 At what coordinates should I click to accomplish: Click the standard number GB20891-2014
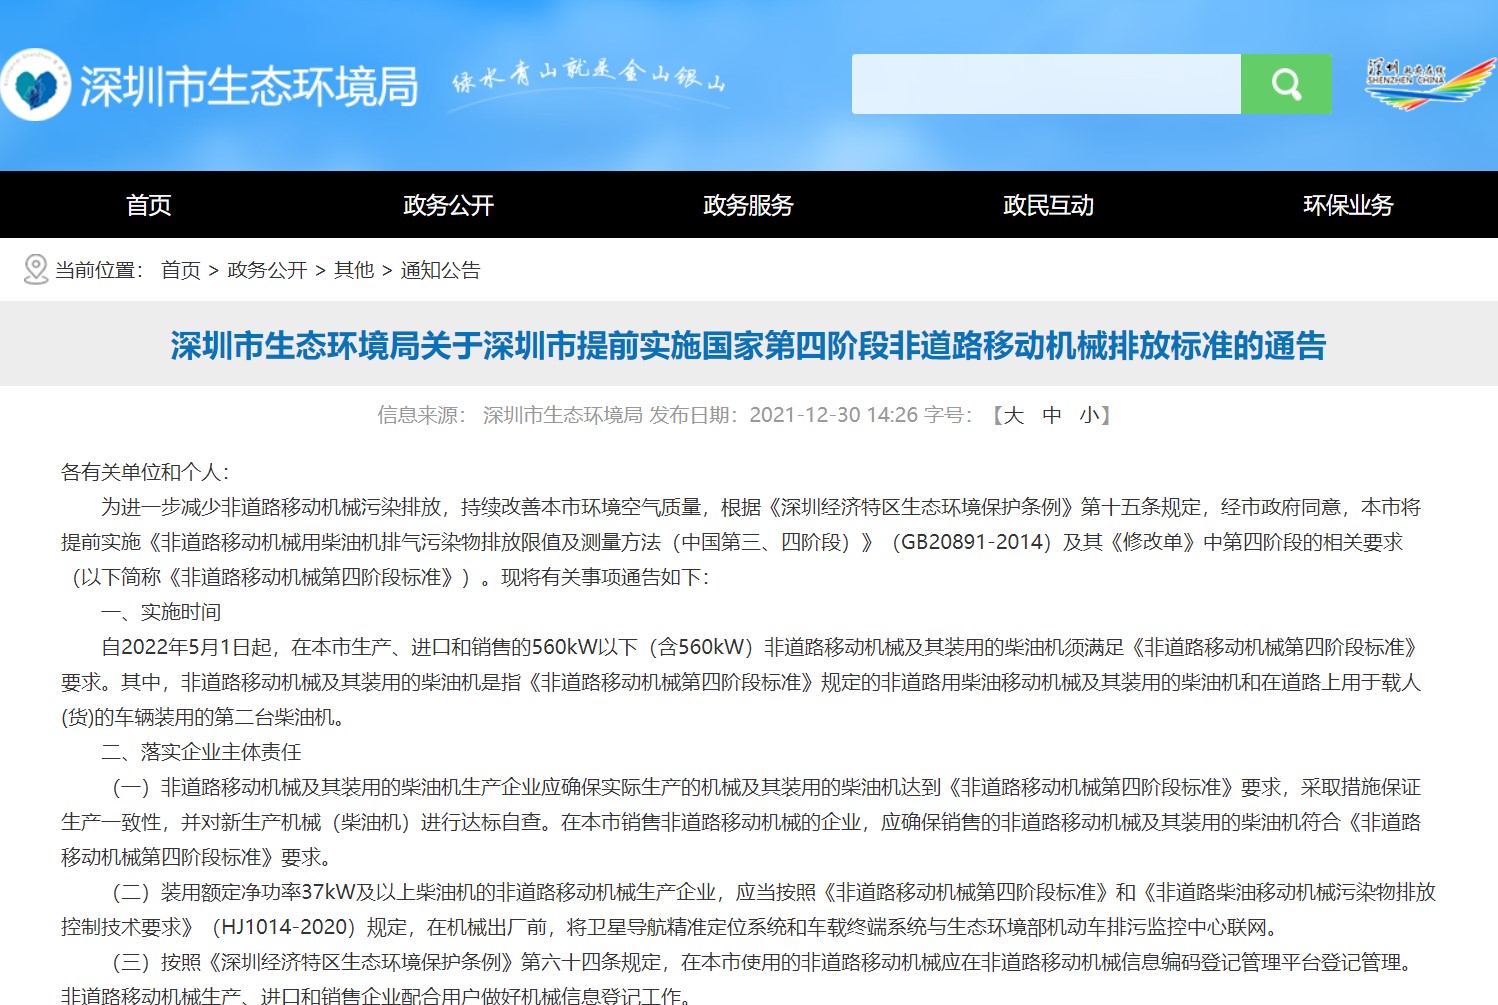coord(970,542)
